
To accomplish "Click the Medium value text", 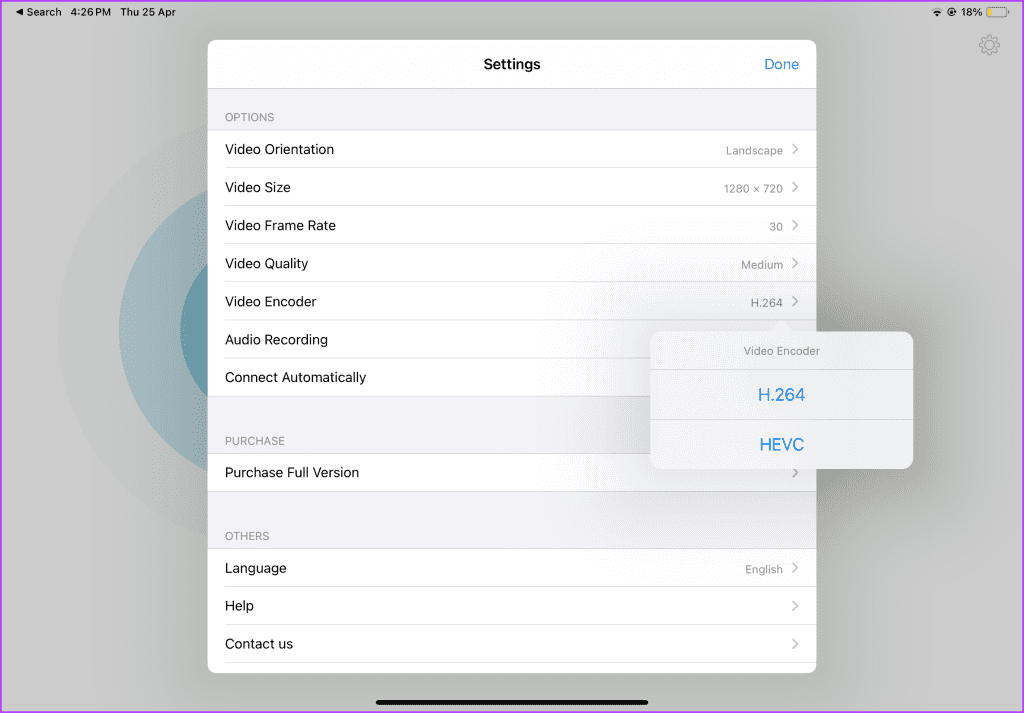I will click(x=761, y=264).
